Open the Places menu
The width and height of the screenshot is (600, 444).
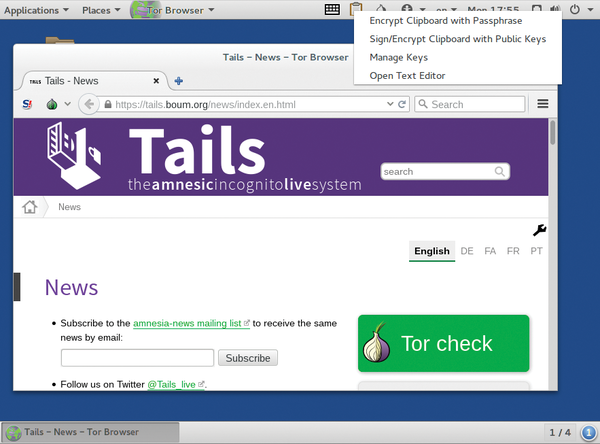[101, 10]
